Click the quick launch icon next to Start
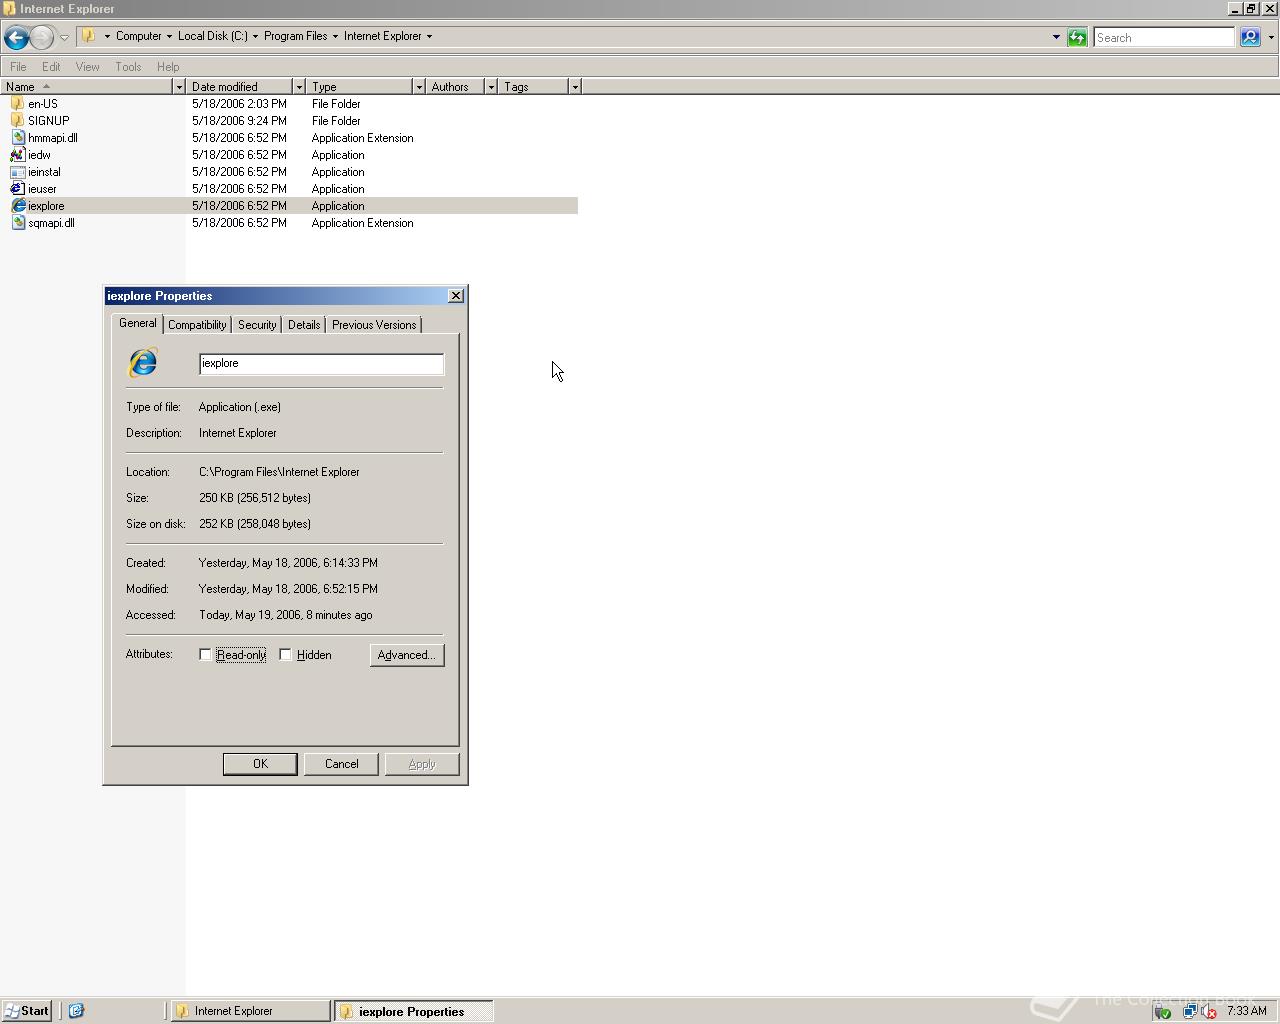This screenshot has height=1024, width=1280. 76,1011
